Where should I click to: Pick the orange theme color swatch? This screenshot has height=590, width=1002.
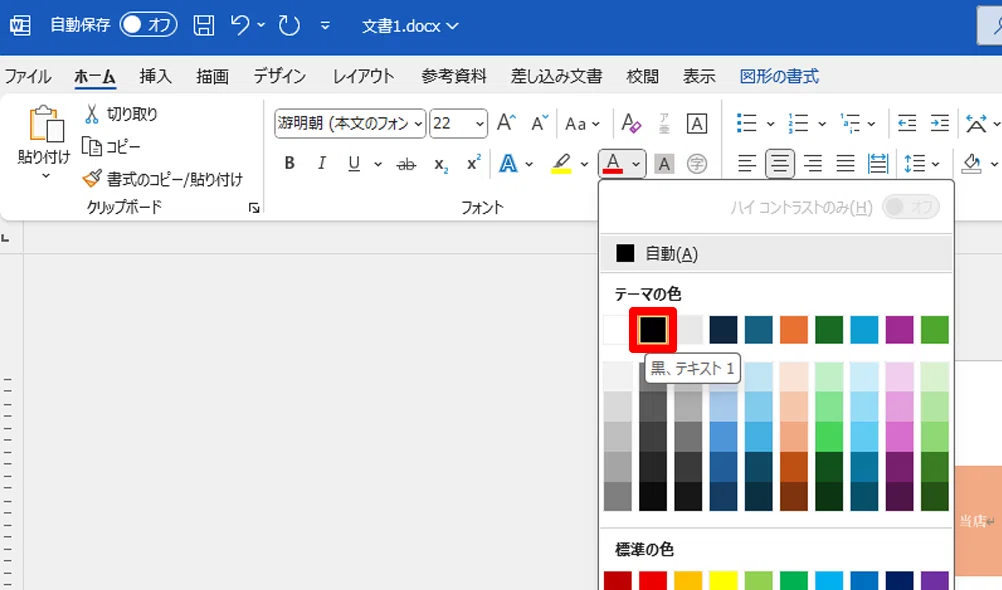[x=794, y=330]
